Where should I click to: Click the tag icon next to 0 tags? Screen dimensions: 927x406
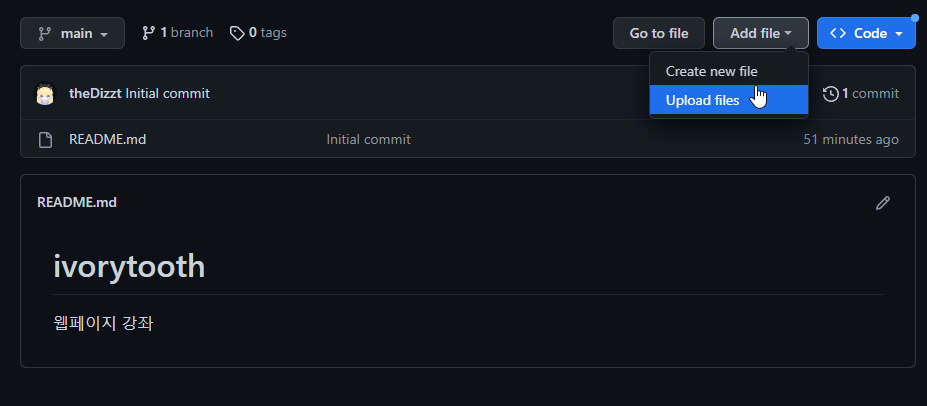coord(237,33)
